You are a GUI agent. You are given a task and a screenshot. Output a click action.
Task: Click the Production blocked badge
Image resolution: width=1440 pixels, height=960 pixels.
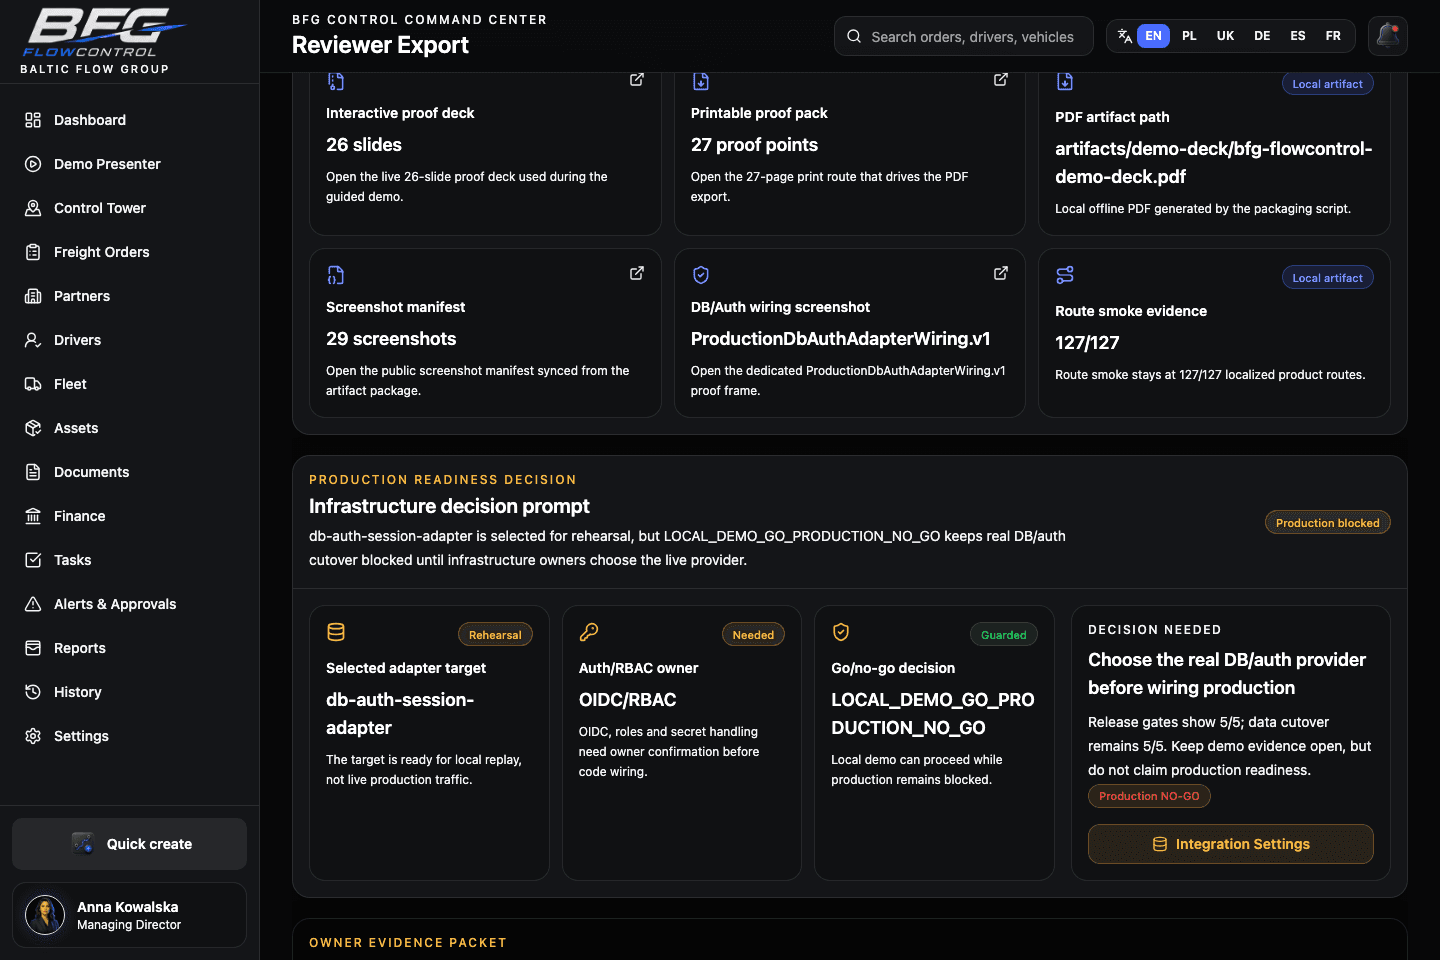tap(1327, 523)
